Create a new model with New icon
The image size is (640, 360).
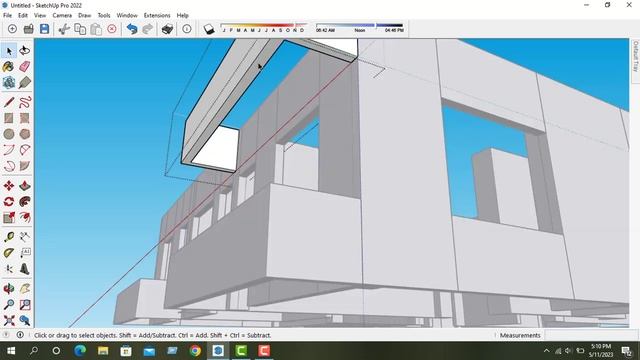pos(12,29)
